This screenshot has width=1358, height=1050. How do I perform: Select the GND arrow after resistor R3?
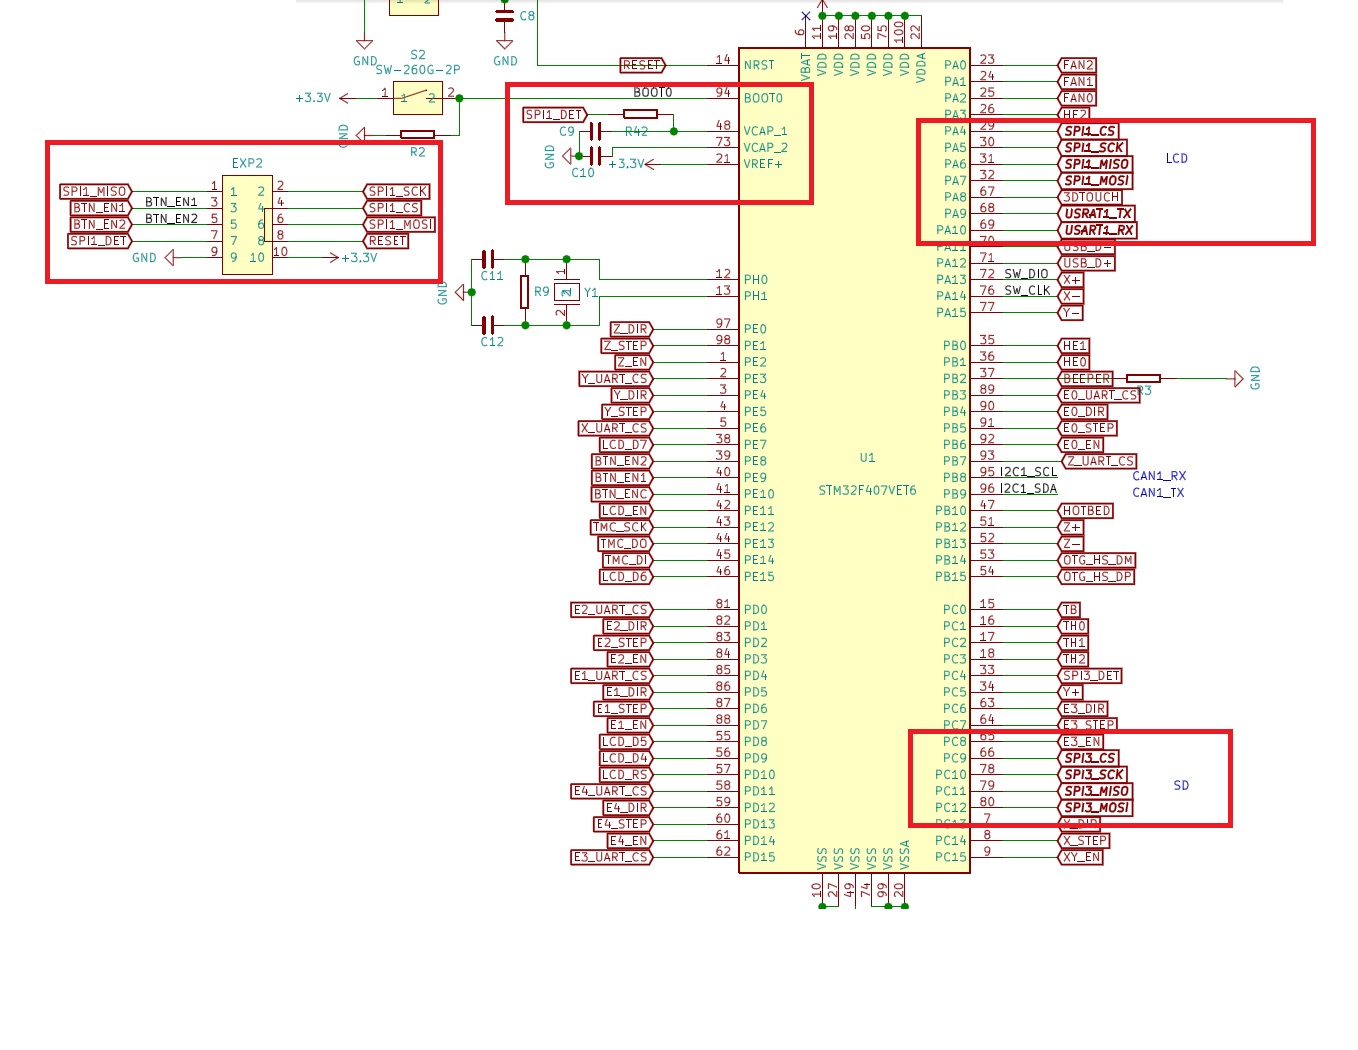[x=1238, y=379]
